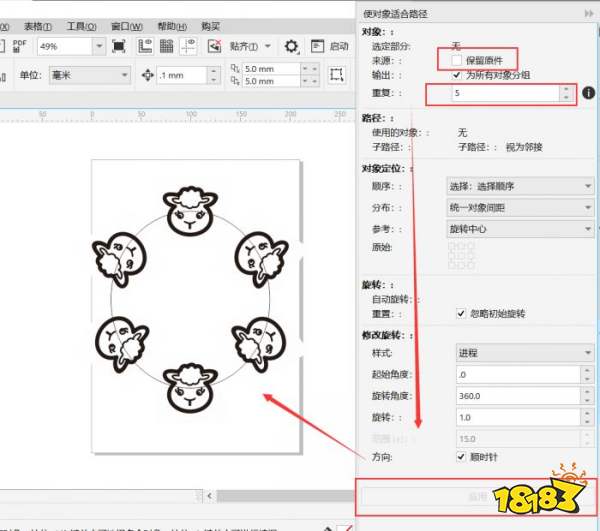Uncheck the 为所有对象分组 checkbox
Screen dimensions: 600x531
457,74
